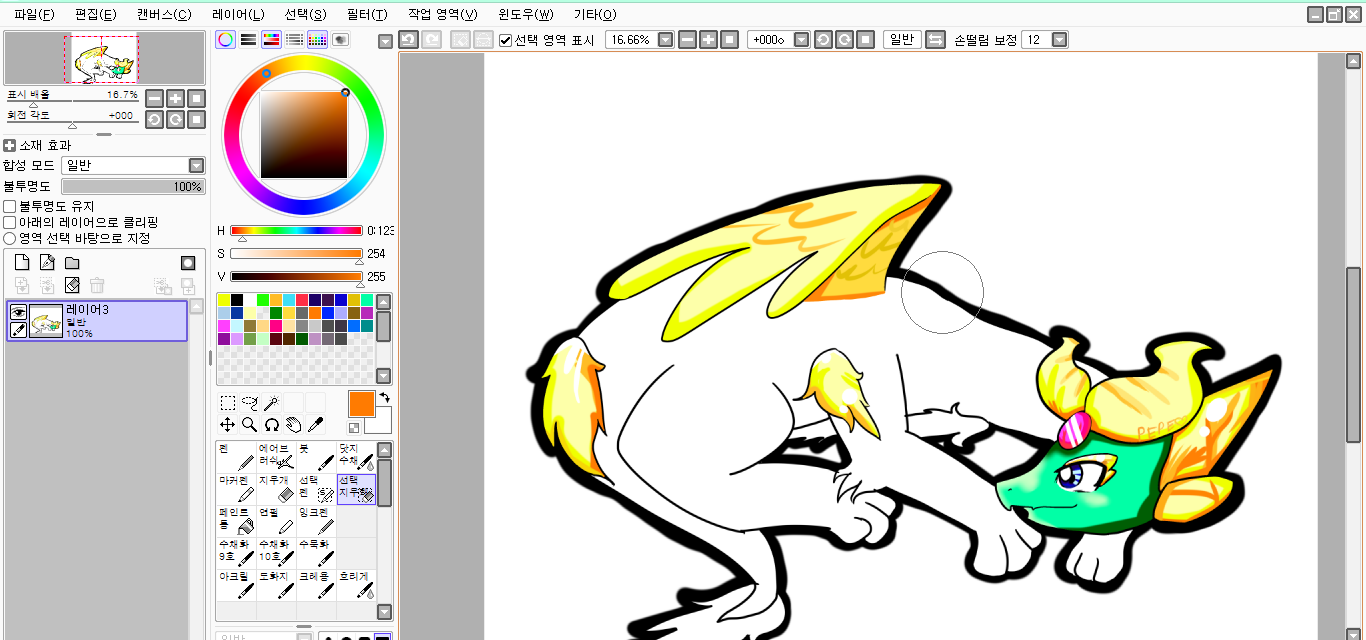
Task: Choose the 선택펜 selection pen tool
Action: point(316,489)
